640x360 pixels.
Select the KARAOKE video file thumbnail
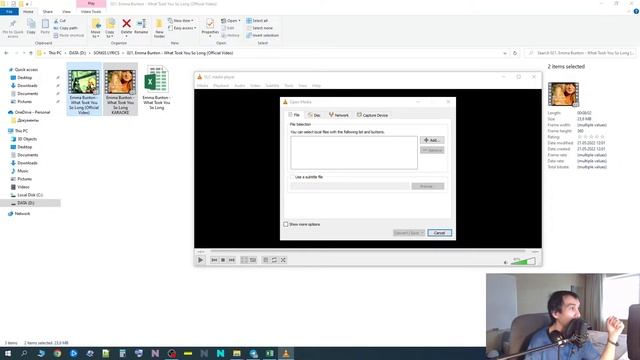click(x=120, y=82)
